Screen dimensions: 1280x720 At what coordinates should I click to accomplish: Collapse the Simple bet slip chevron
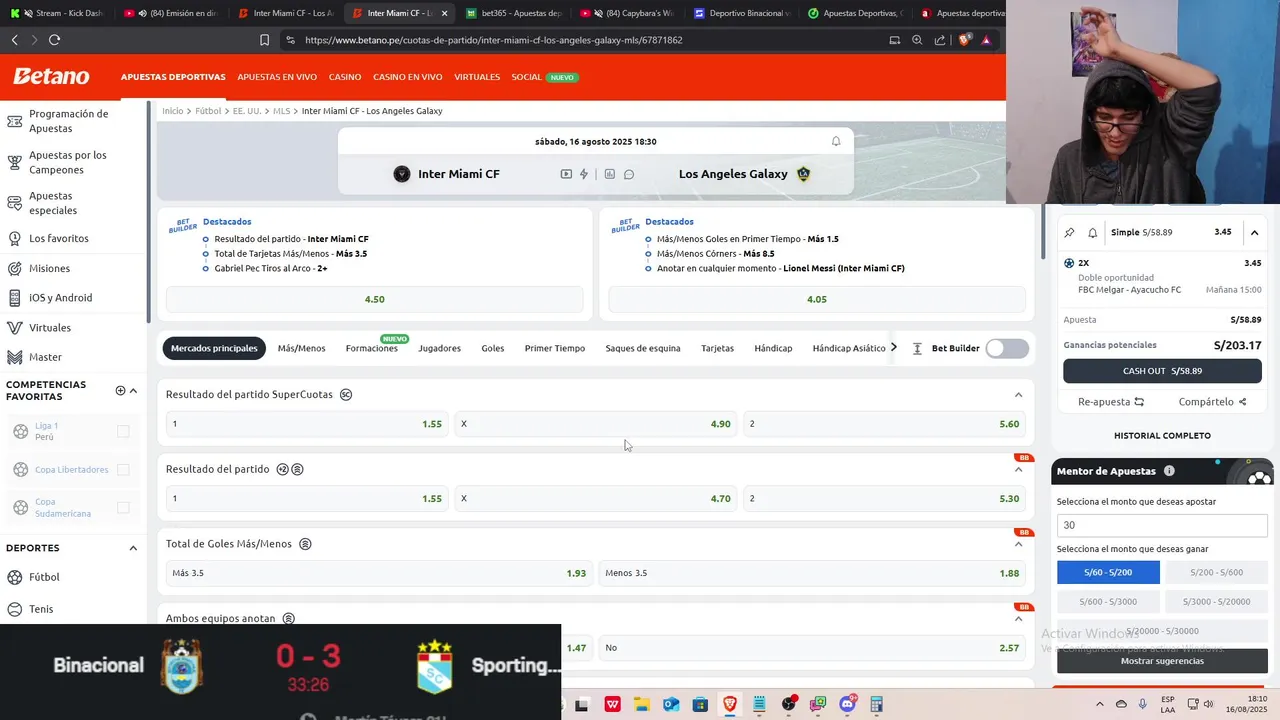tap(1254, 233)
